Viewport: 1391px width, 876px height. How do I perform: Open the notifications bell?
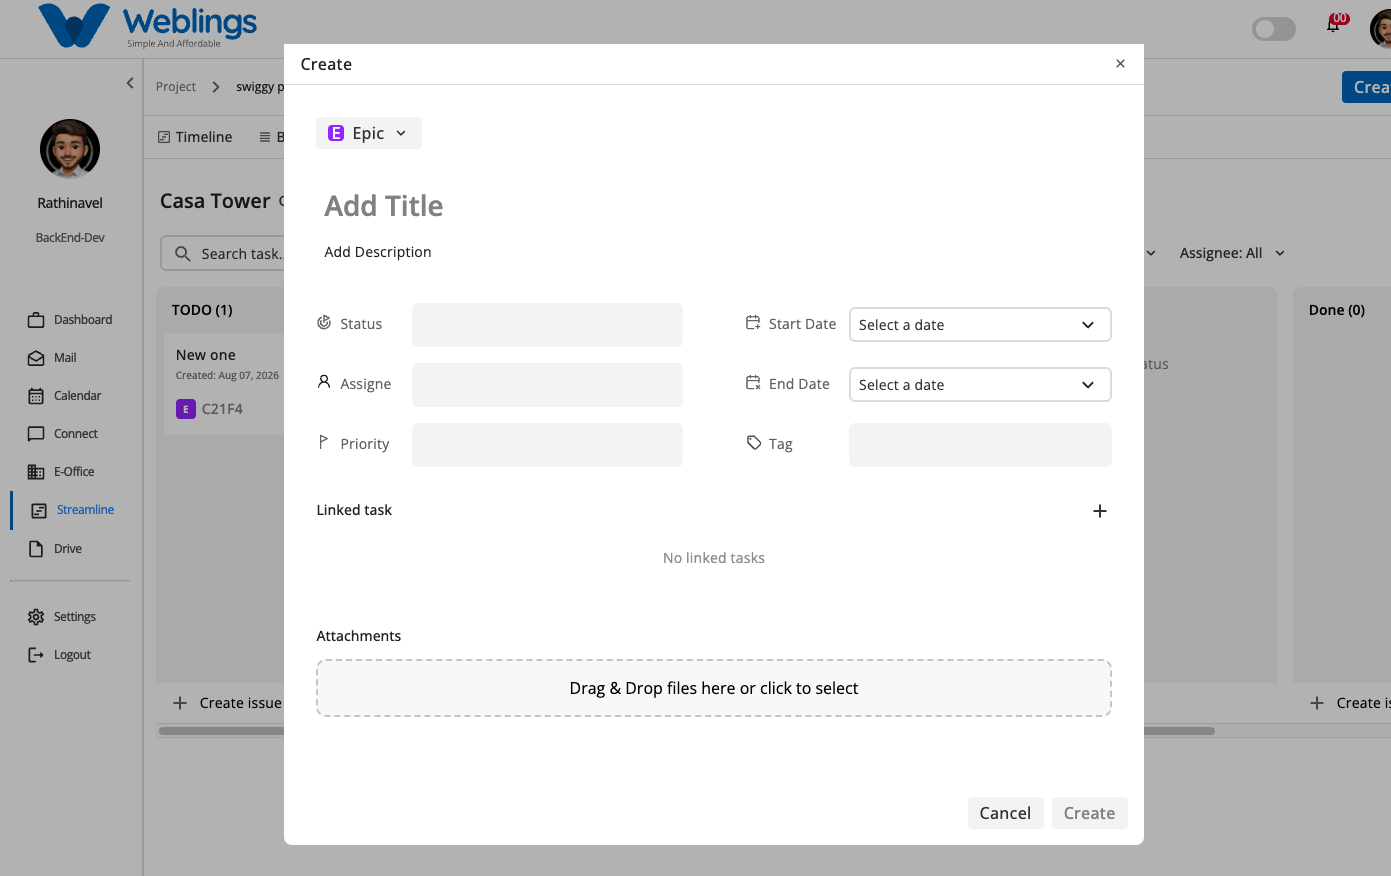point(1333,24)
